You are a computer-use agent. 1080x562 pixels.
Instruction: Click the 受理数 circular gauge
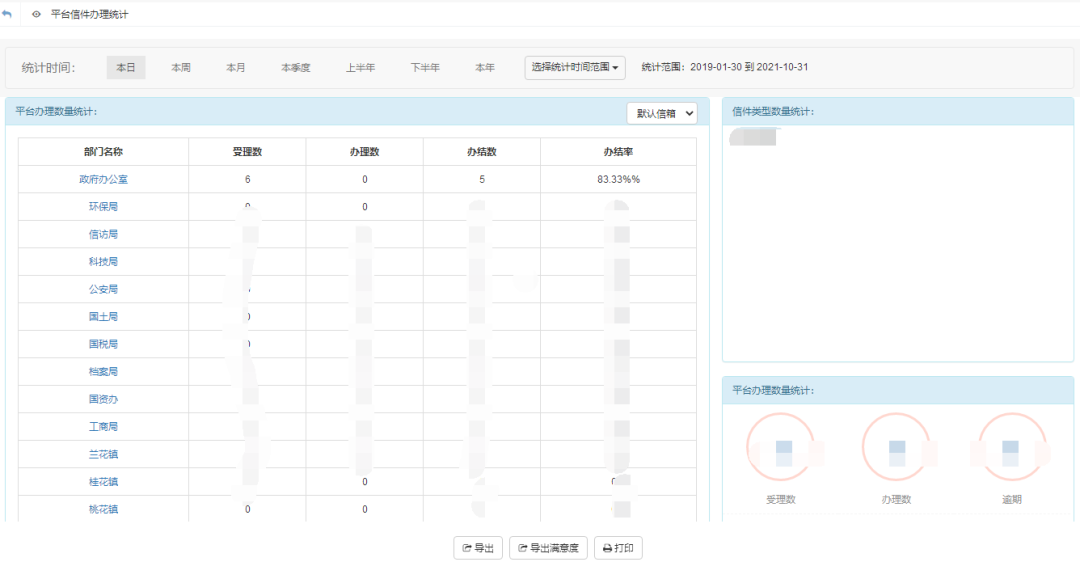point(780,447)
